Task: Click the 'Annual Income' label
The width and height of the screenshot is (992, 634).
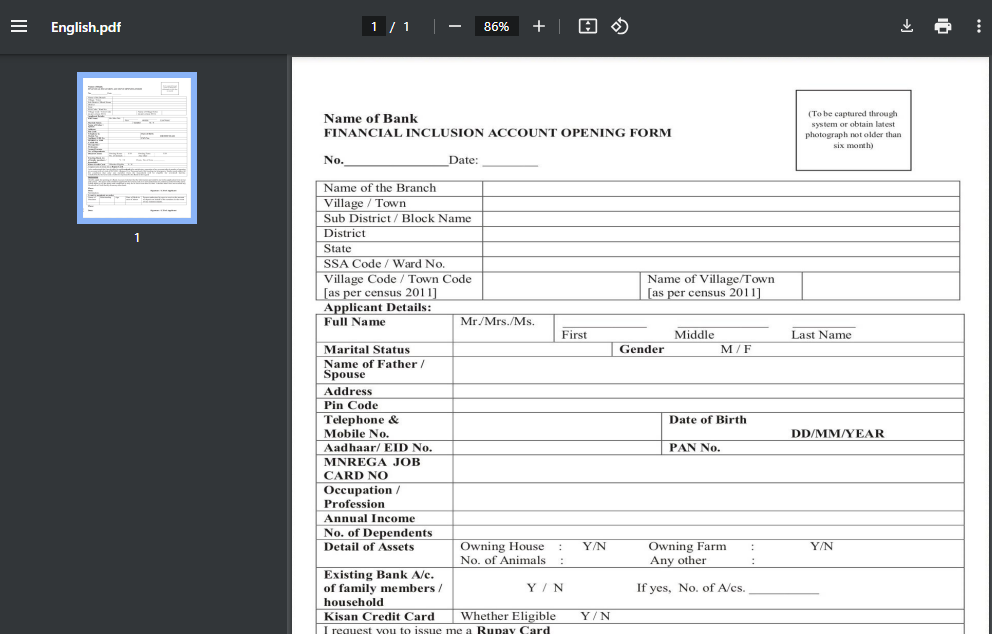Action: coord(369,519)
